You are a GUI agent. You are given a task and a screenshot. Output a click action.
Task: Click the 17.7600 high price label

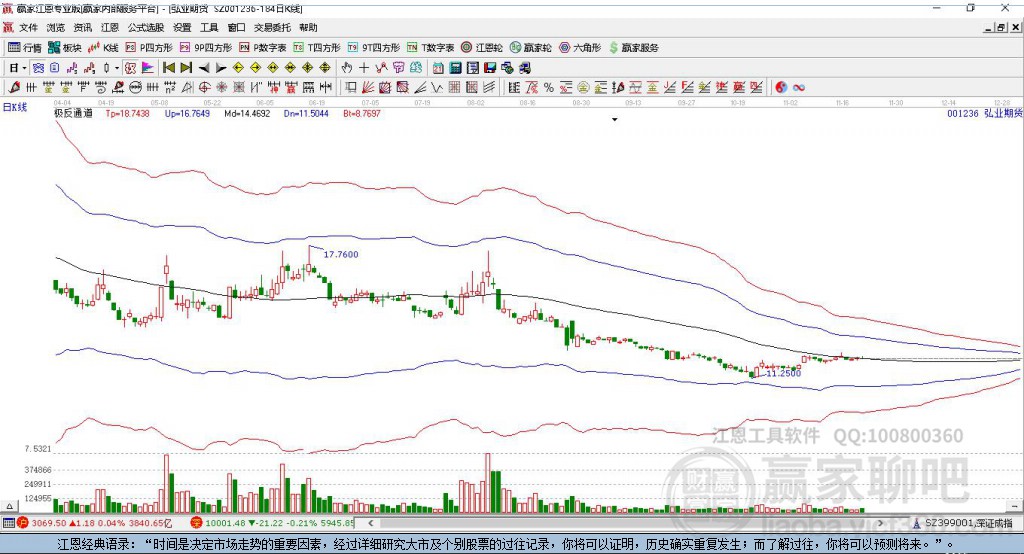click(341, 254)
